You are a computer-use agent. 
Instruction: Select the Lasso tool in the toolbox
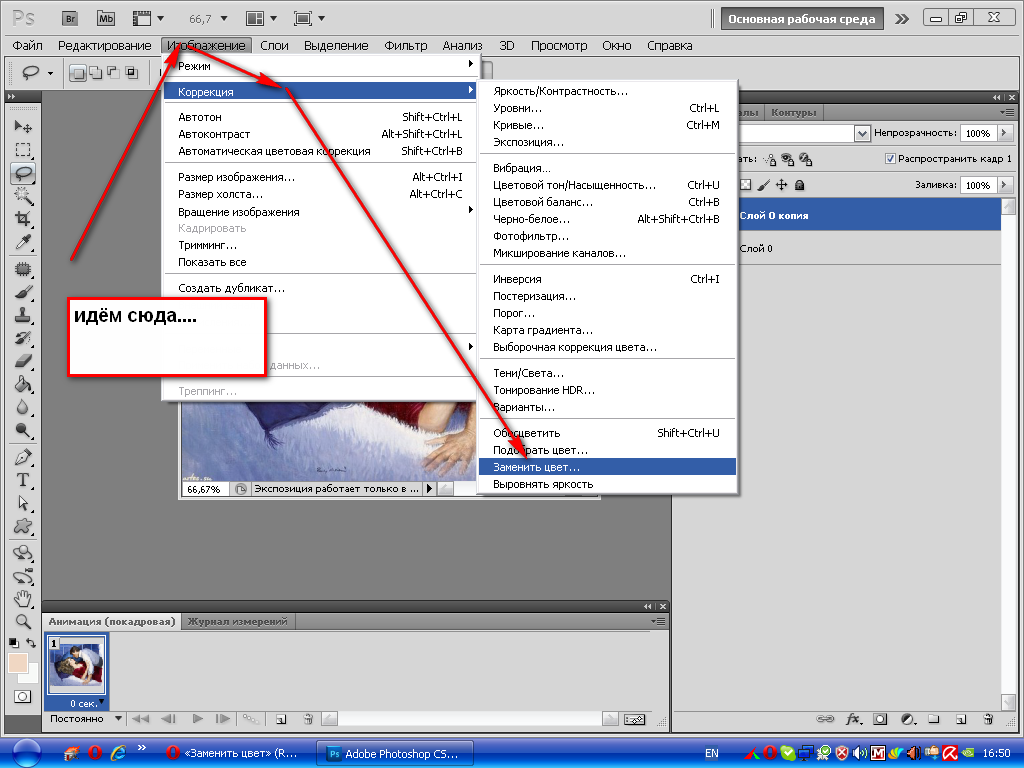click(24, 173)
